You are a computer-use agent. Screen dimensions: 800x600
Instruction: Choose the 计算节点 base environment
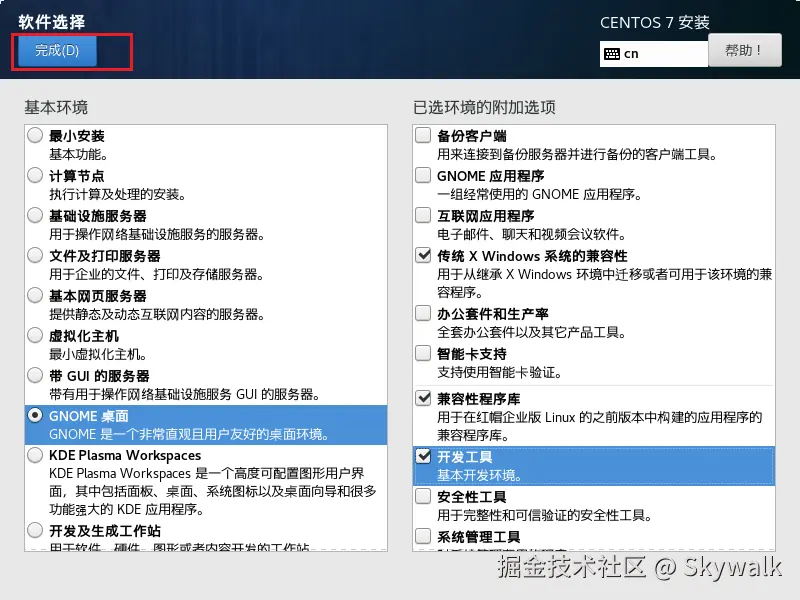[35, 175]
